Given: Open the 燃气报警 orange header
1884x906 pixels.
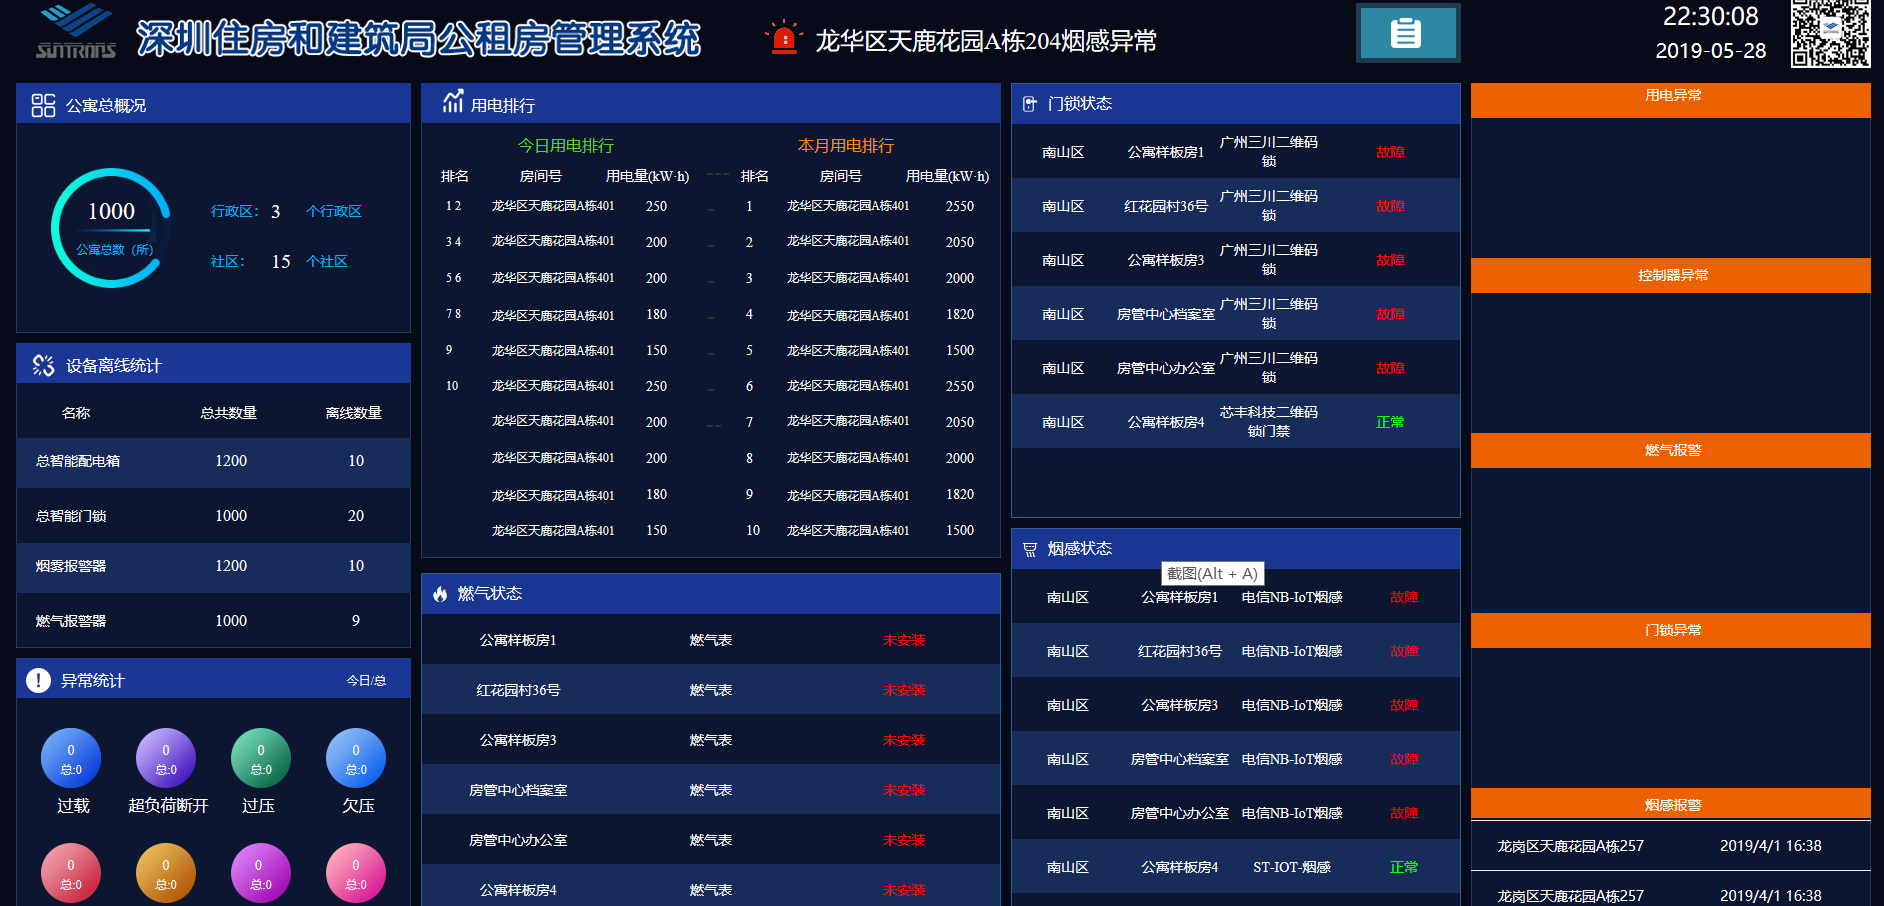Looking at the screenshot, I should coord(1671,451).
